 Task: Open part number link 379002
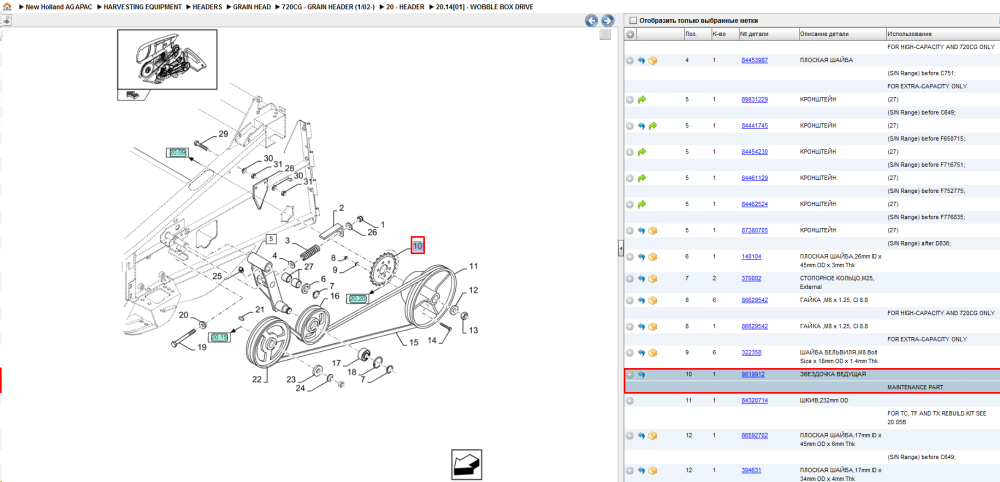pyautogui.click(x=751, y=279)
